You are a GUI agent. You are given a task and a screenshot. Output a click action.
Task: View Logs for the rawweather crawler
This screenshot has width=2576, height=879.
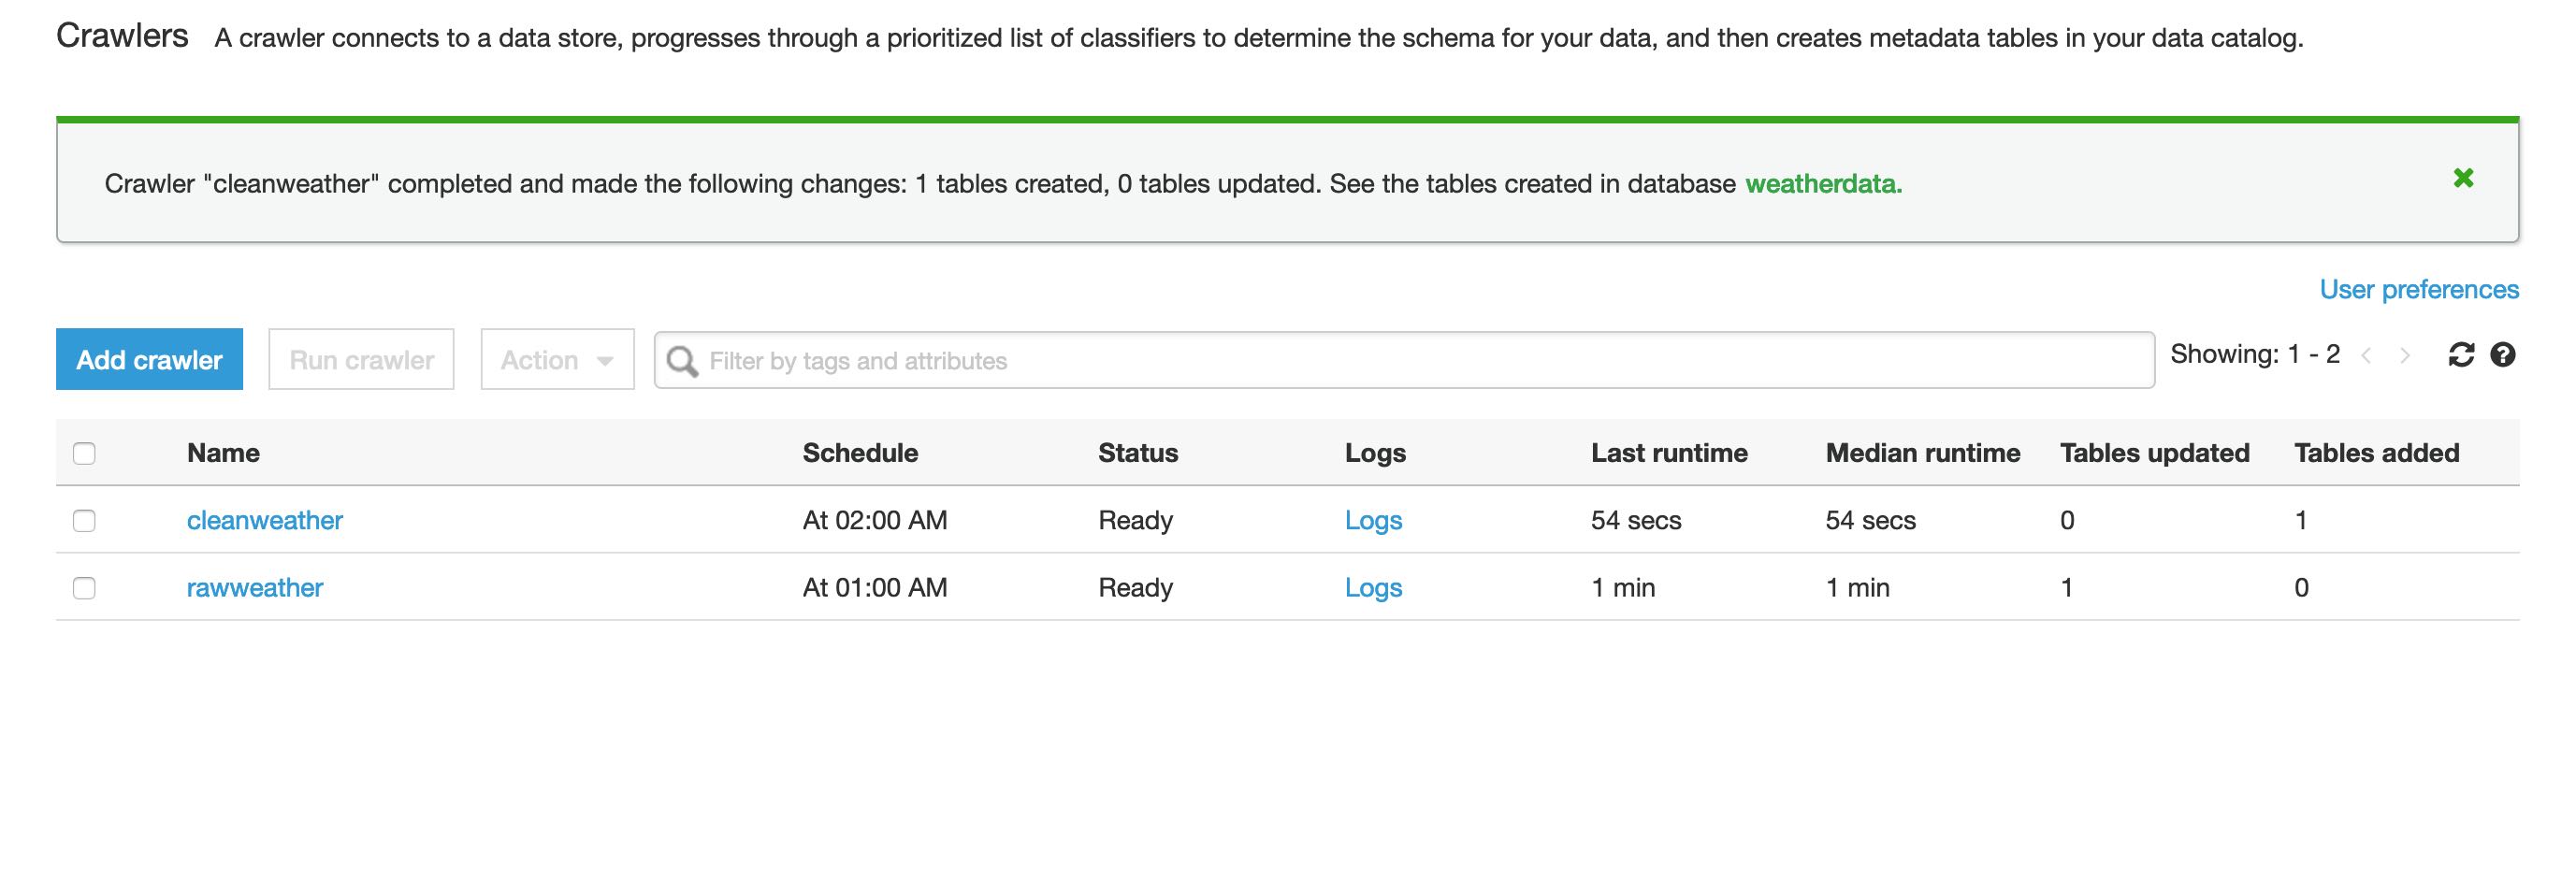click(x=1372, y=588)
